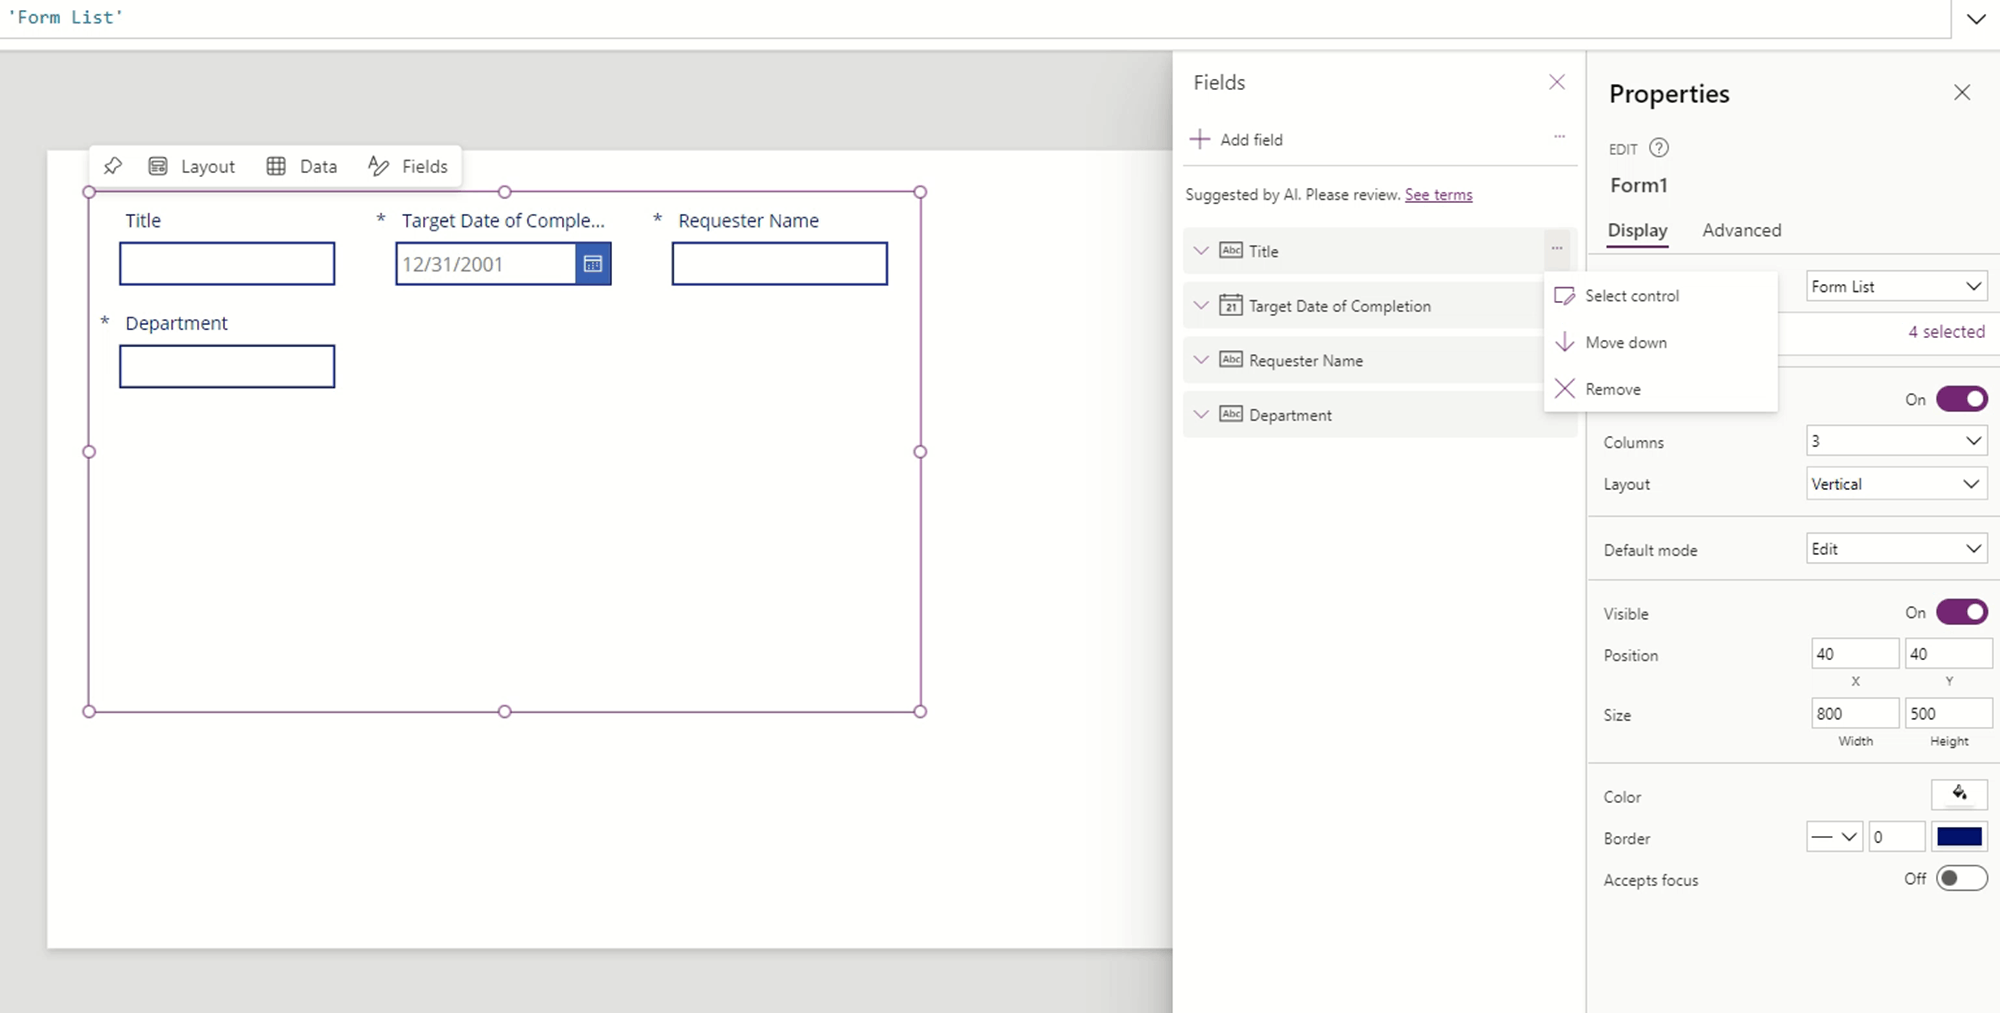Screen dimensions: 2000x1013
Task: Click the border color swatch
Action: click(x=1959, y=837)
